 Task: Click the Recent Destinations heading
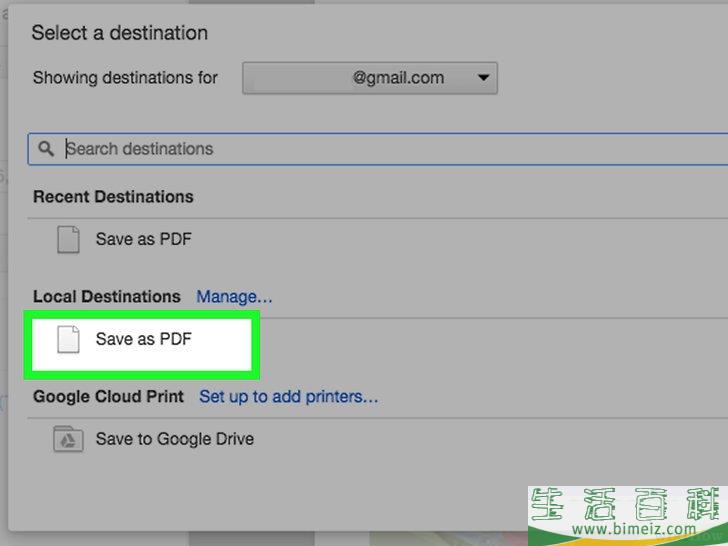[x=113, y=197]
